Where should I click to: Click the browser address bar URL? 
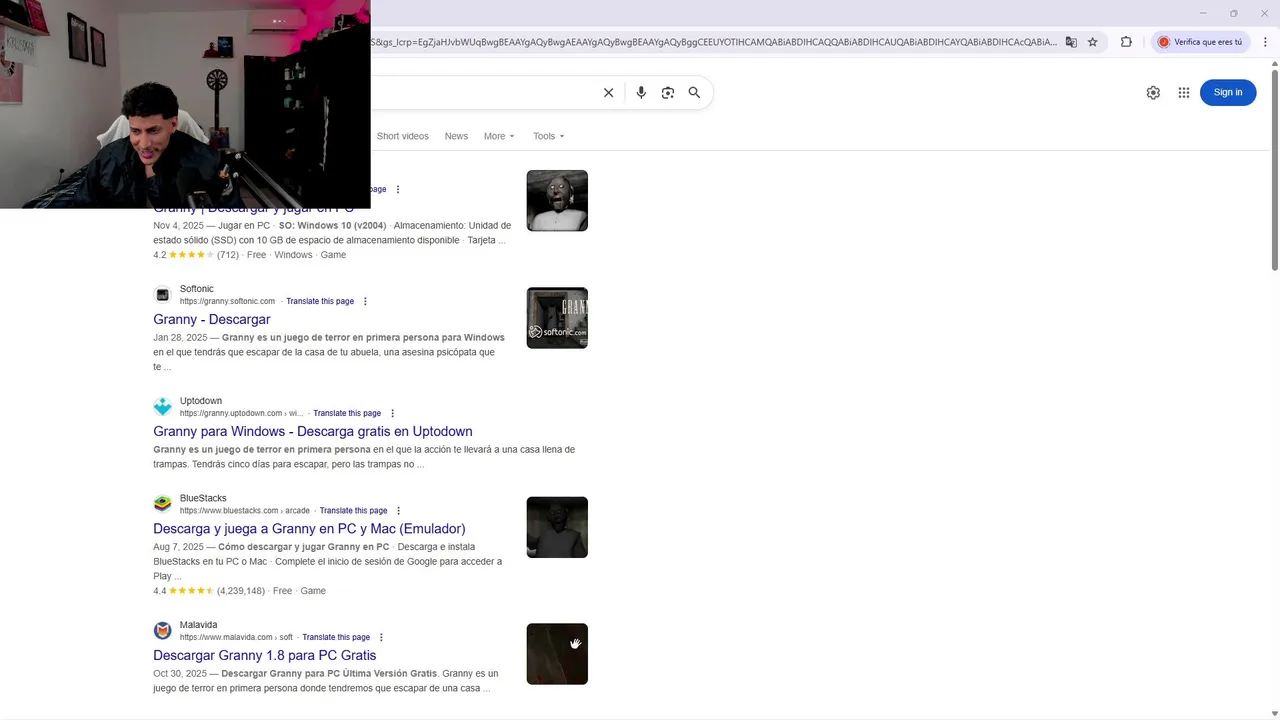pyautogui.click(x=714, y=42)
